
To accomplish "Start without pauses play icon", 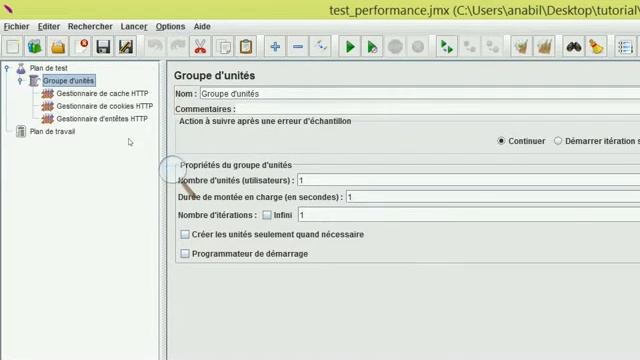I will click(372, 47).
